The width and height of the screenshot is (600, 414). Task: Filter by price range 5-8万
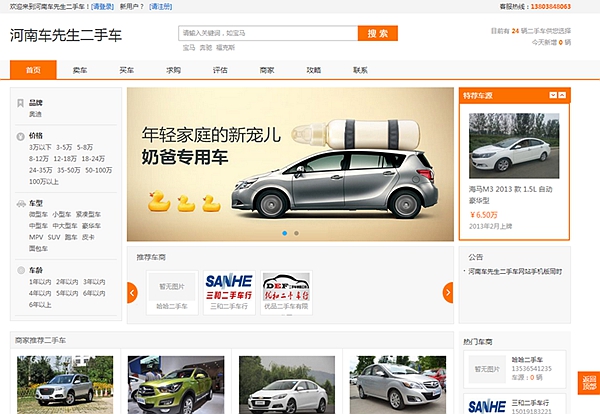pos(84,147)
